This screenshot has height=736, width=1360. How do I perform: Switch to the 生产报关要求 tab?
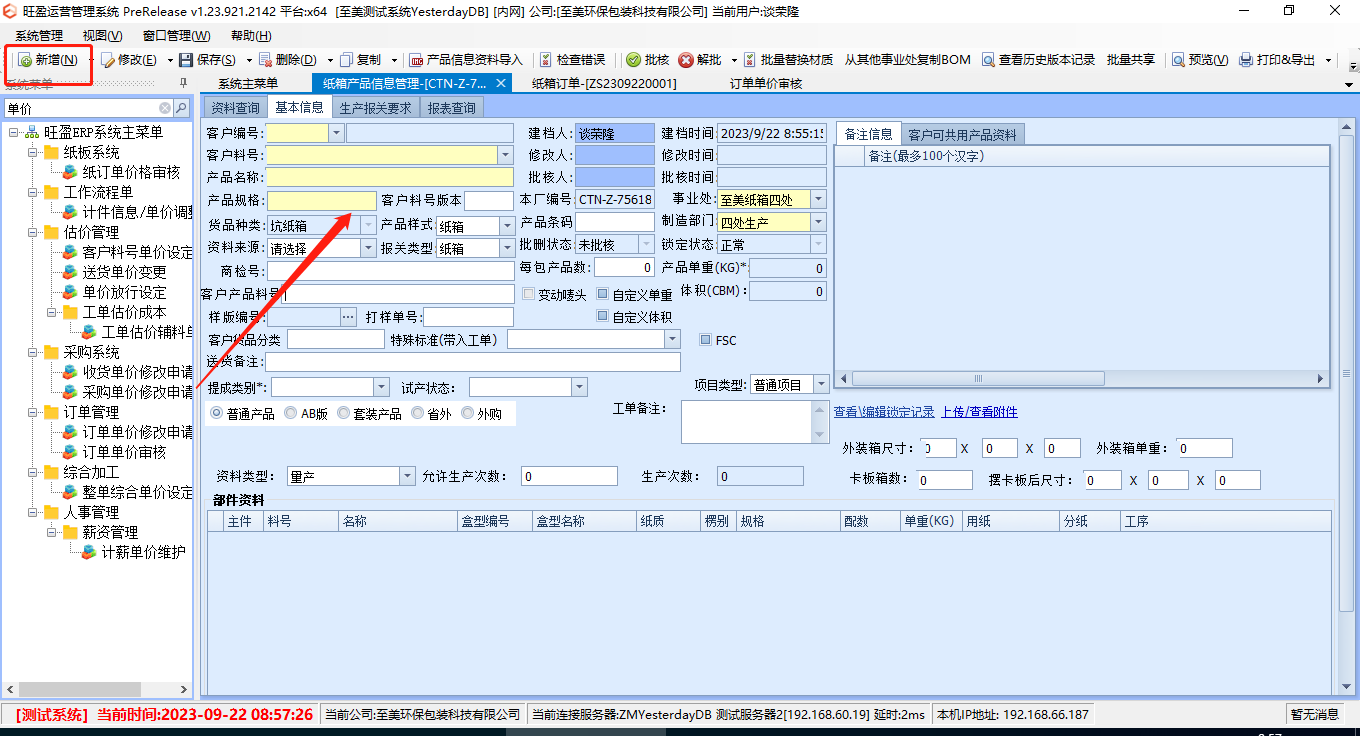pos(376,107)
